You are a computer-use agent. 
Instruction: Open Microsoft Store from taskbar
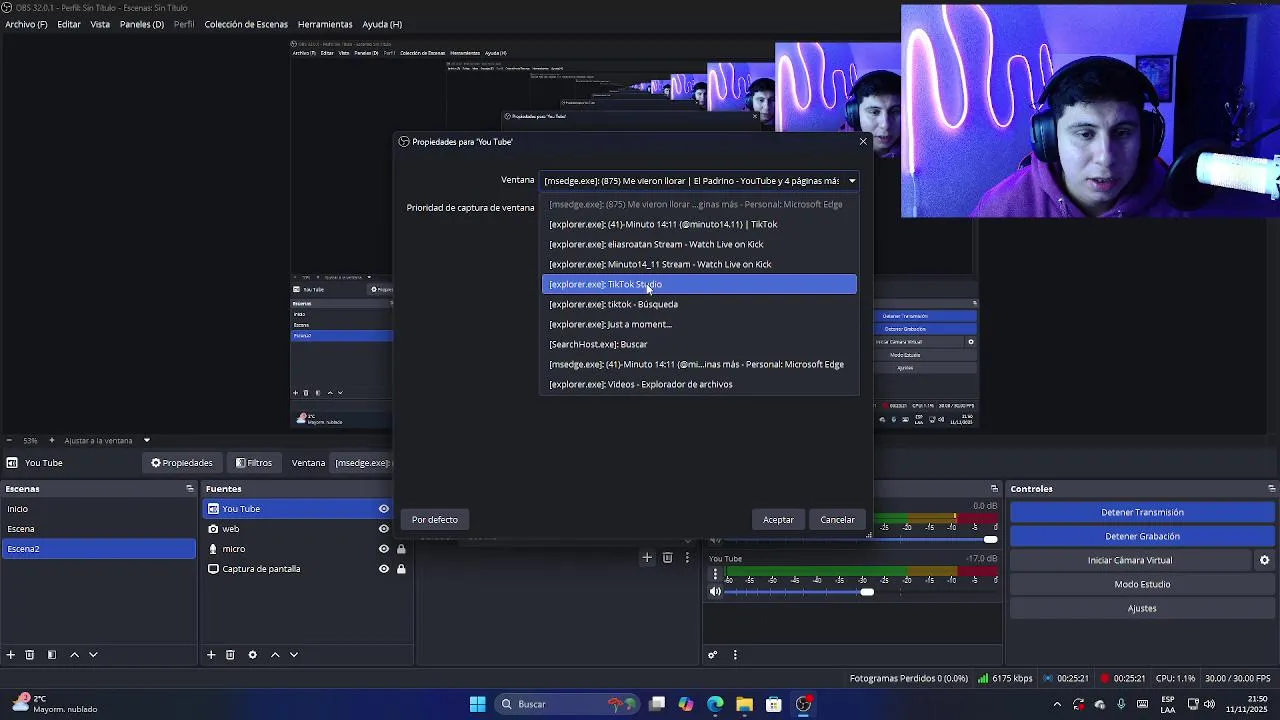point(773,704)
